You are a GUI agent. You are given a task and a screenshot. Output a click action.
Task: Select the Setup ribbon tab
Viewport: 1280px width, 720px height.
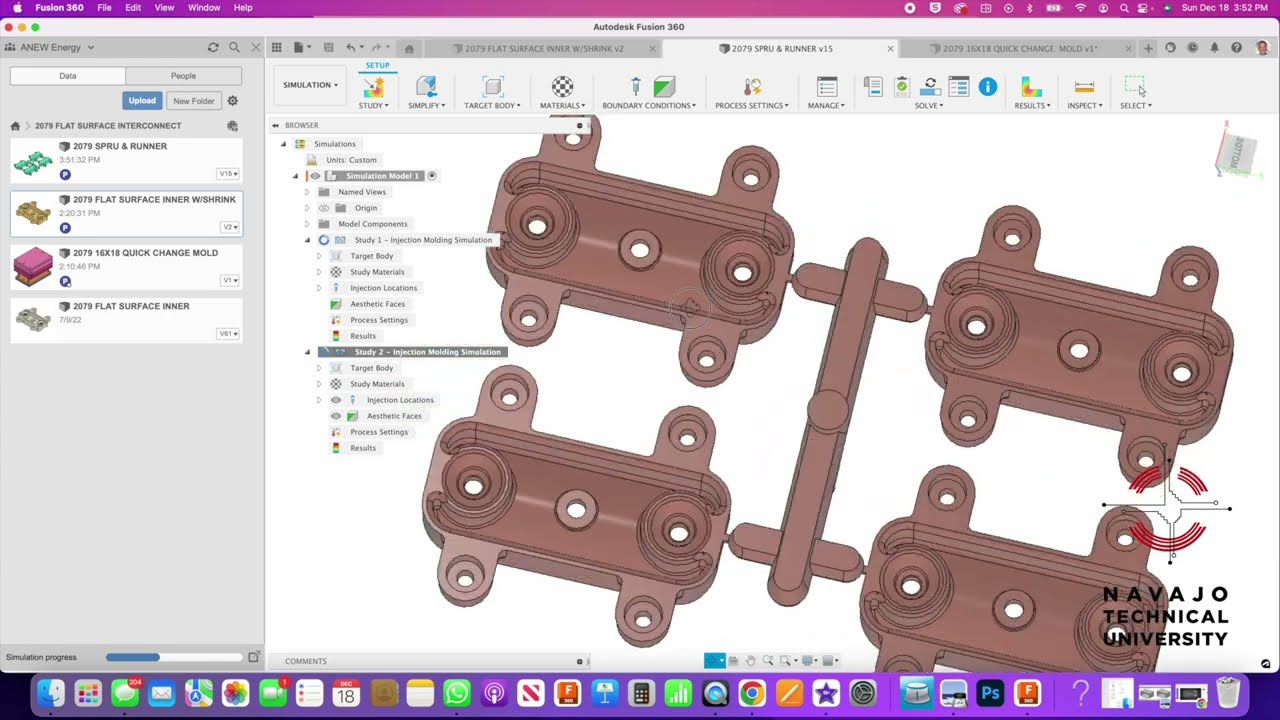coord(377,65)
